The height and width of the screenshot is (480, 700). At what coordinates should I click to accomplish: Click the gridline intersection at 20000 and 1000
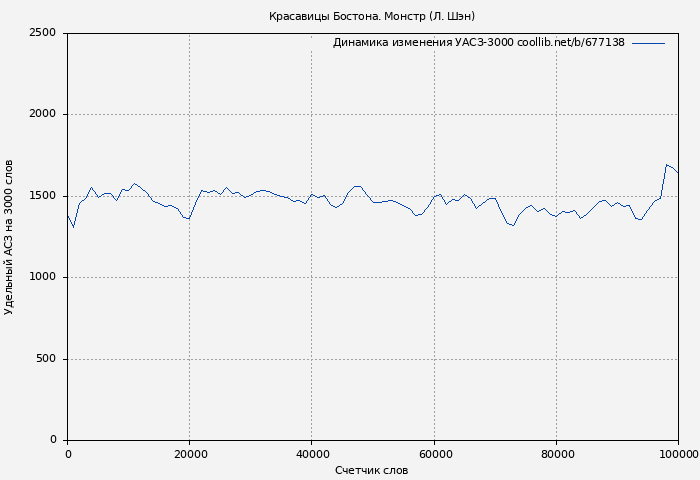[x=190, y=277]
